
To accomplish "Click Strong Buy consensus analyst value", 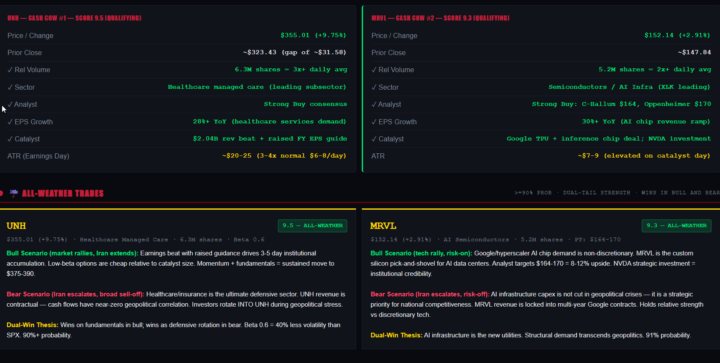I will pyautogui.click(x=305, y=104).
